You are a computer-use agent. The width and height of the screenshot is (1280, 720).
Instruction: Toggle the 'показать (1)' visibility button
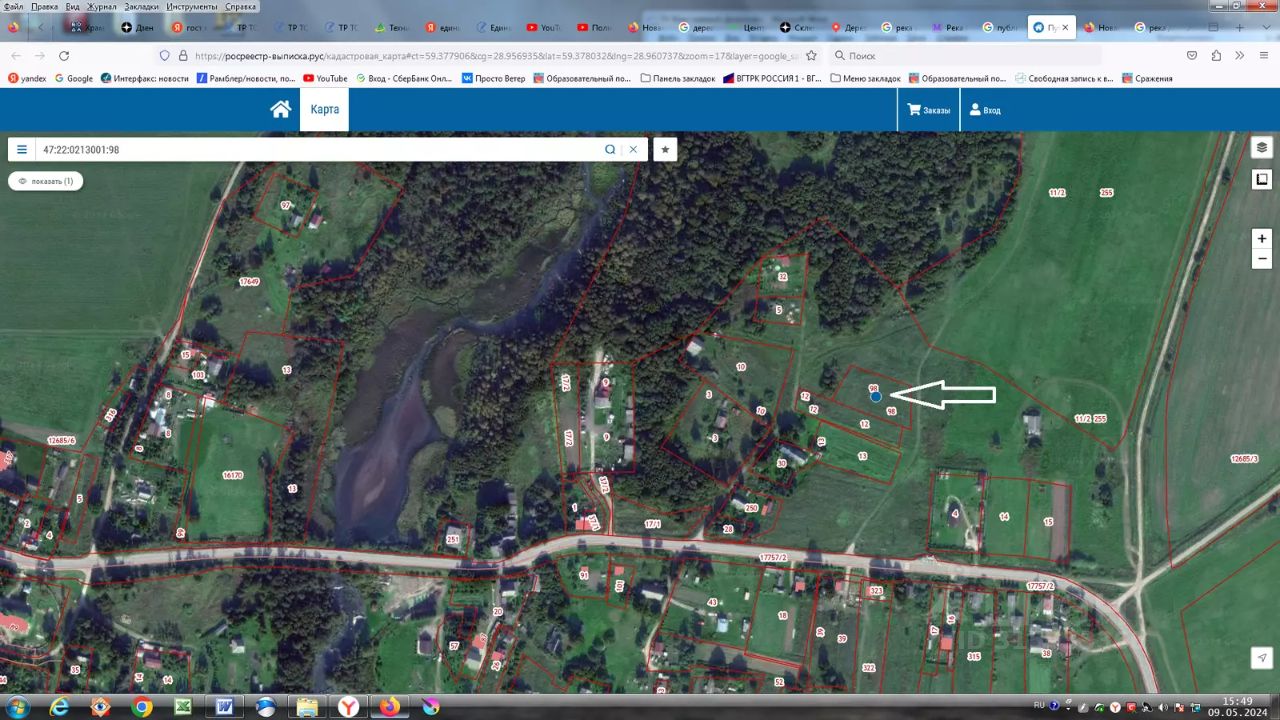pos(46,181)
